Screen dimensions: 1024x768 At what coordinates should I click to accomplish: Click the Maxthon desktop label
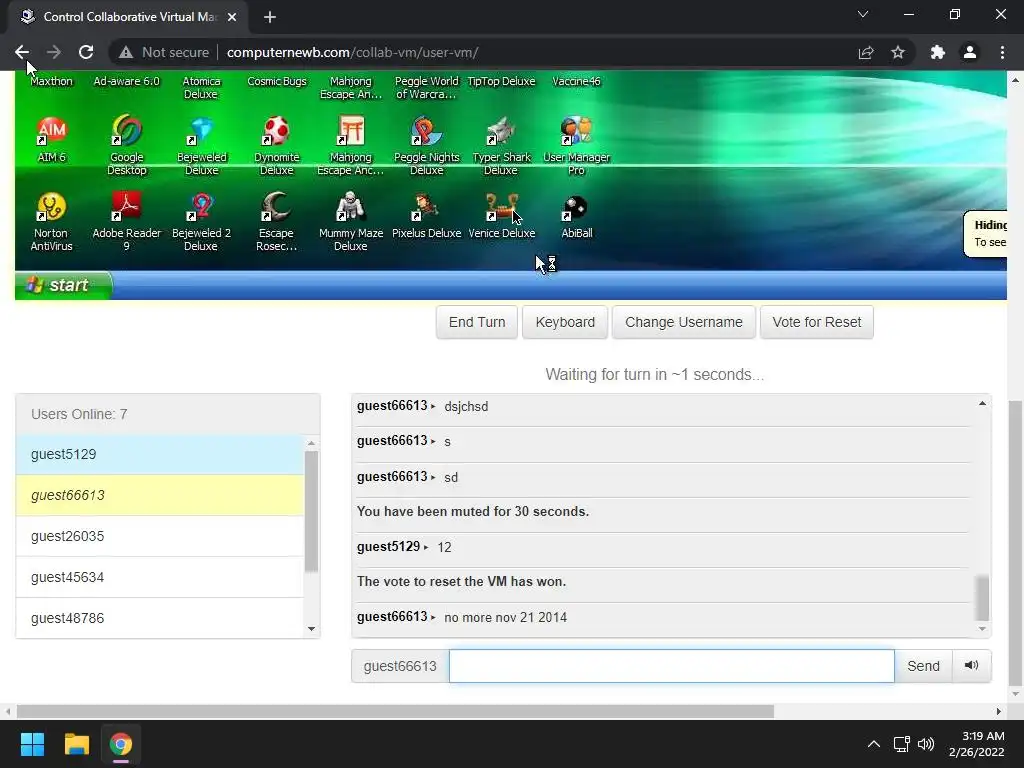tap(52, 81)
